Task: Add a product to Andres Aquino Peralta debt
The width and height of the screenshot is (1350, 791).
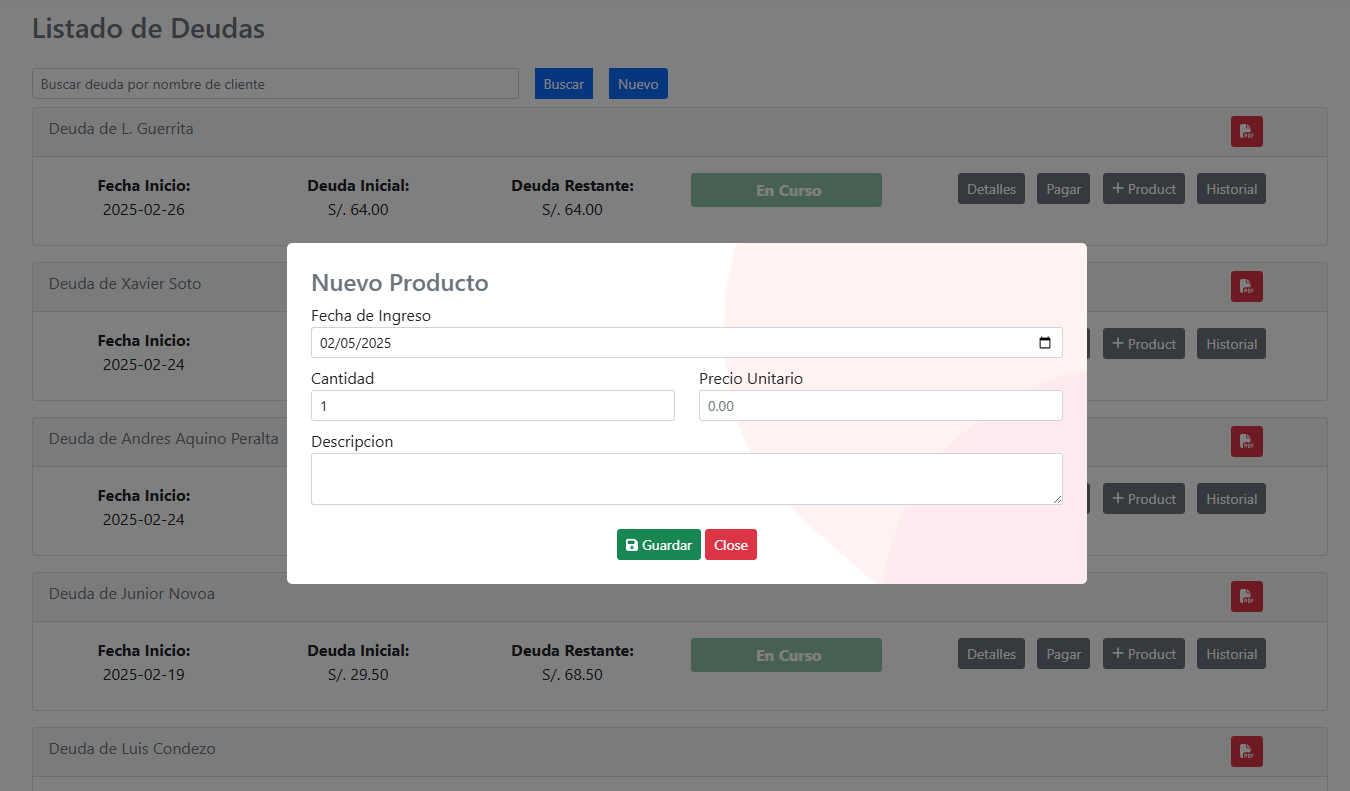Action: pos(1144,499)
